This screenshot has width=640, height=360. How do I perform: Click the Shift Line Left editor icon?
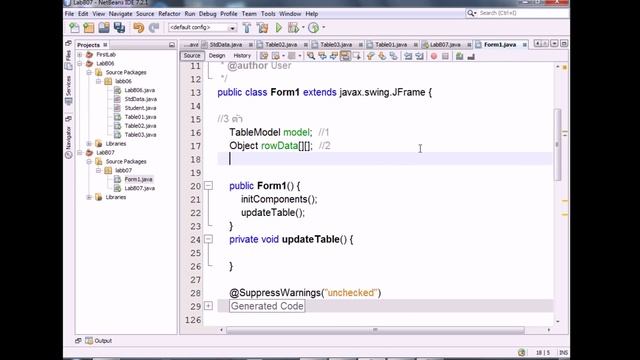[408, 56]
